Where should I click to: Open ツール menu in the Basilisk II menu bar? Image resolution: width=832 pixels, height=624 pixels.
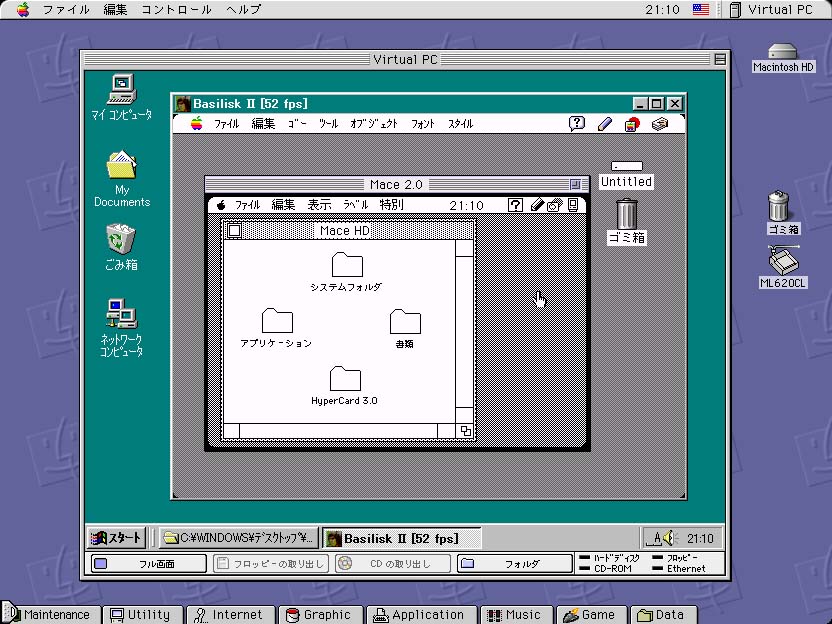[328, 124]
